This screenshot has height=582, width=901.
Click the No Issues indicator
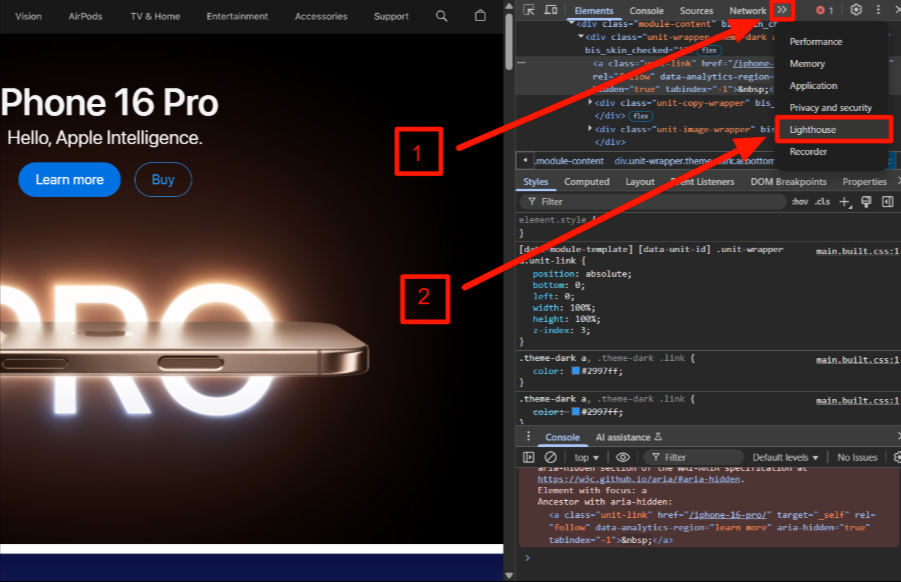[x=857, y=457]
